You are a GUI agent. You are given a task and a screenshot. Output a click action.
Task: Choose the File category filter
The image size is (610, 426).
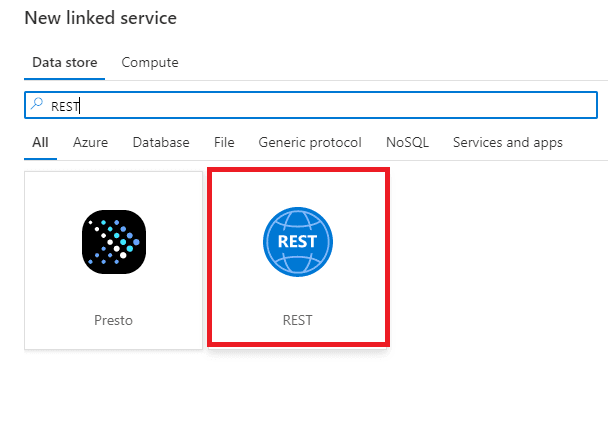[x=224, y=142]
